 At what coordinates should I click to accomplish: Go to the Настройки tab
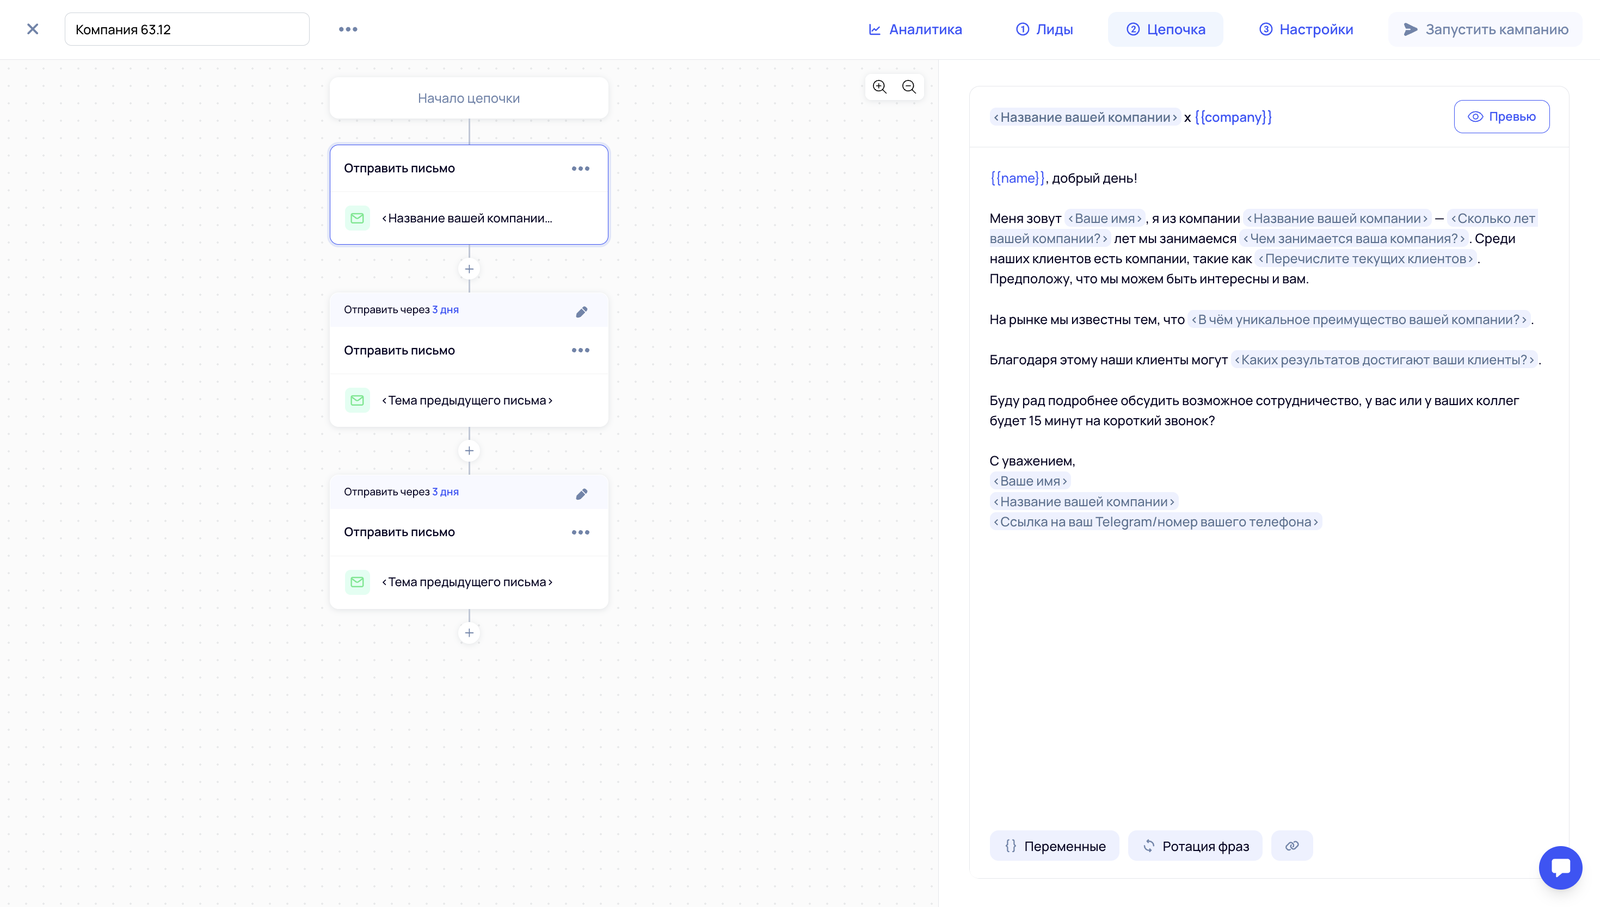1305,29
